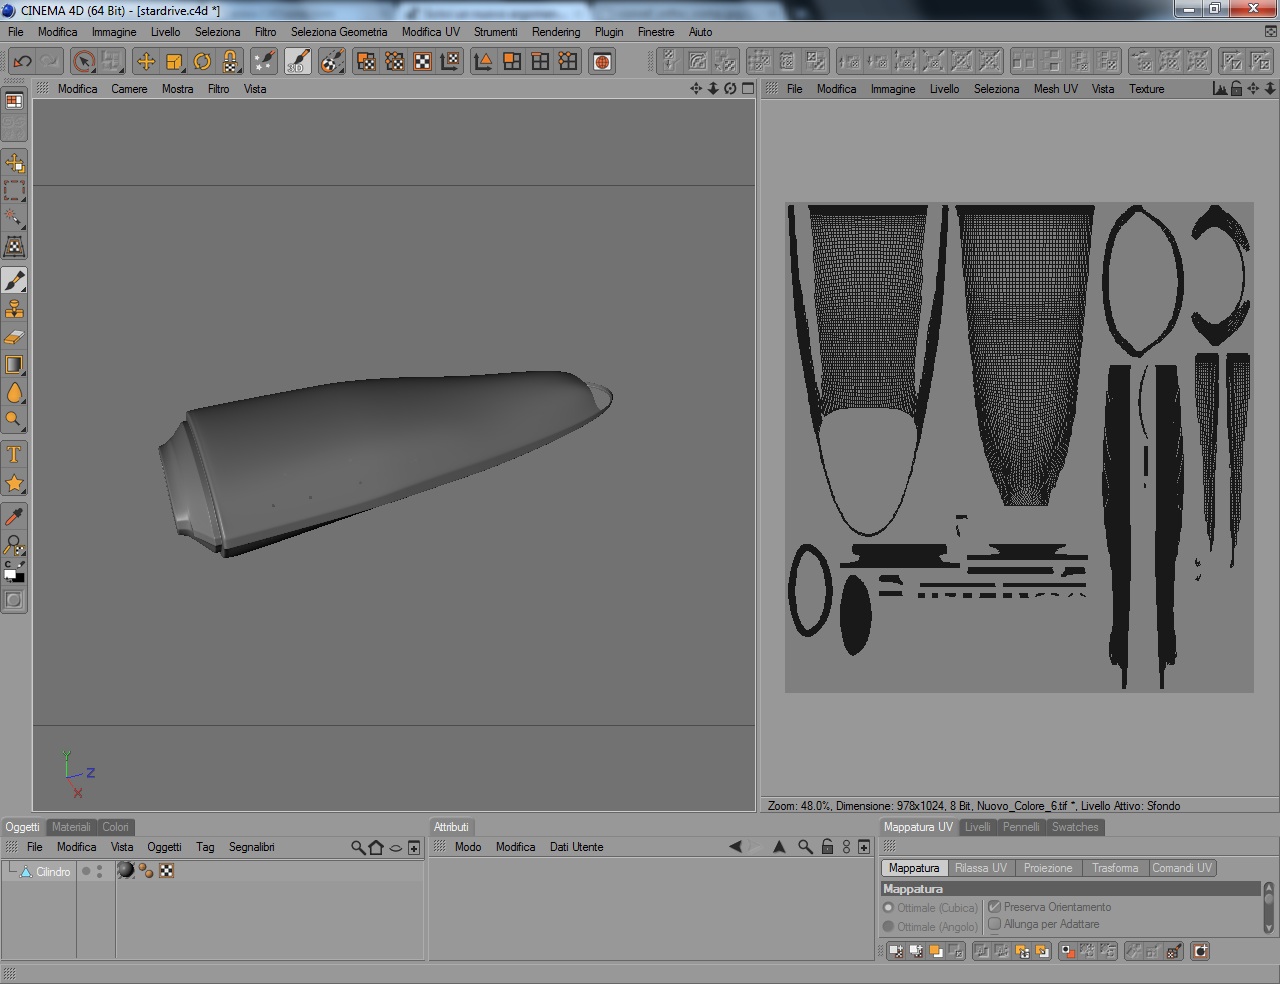Activate the Magic Wand selection tool
Image resolution: width=1280 pixels, height=984 pixels.
pyautogui.click(x=14, y=218)
